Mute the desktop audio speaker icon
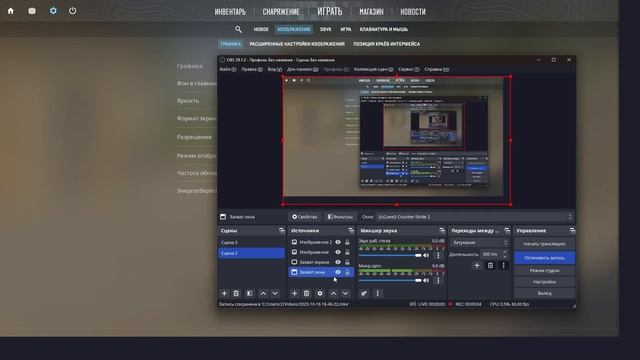This screenshot has width=640, height=360. (427, 256)
